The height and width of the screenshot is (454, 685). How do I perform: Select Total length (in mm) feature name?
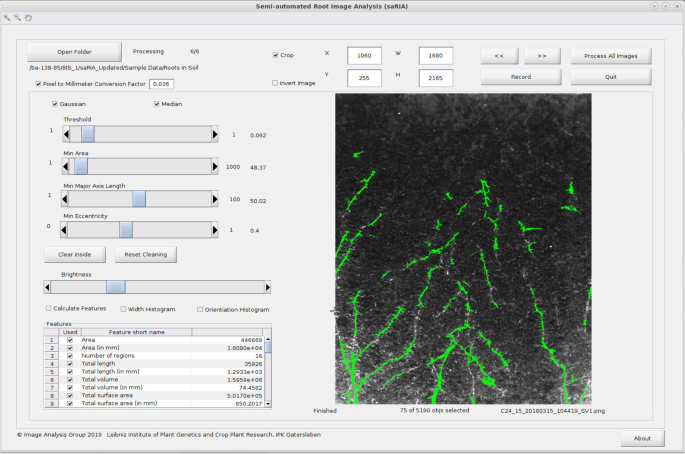111,371
